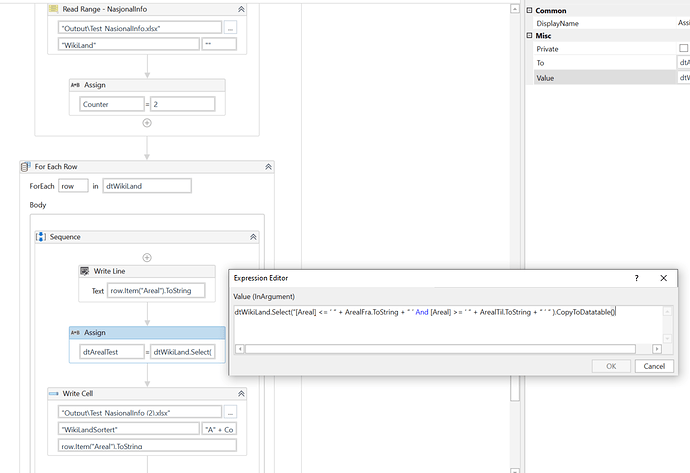This screenshot has height=473, width=690.
Task: Edit the dtArealTest To field
Action: (112, 352)
